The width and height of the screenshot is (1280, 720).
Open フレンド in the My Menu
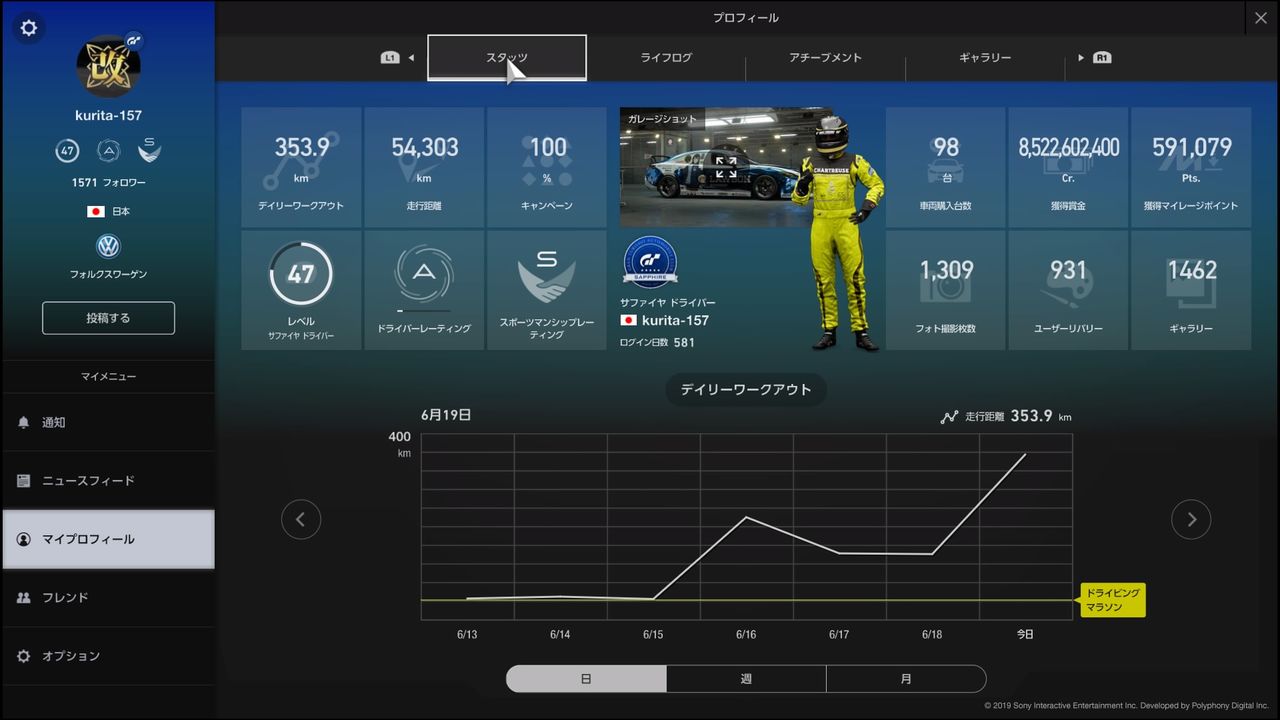coord(108,598)
